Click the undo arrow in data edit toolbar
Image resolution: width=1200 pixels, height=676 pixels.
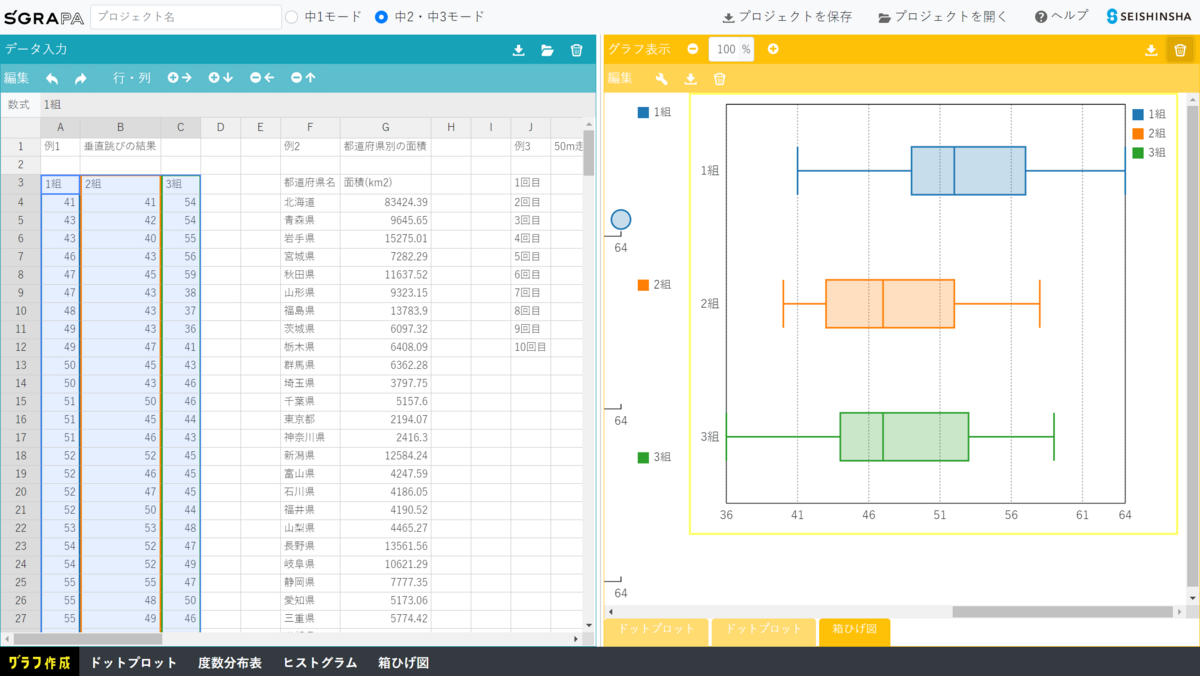(52, 78)
